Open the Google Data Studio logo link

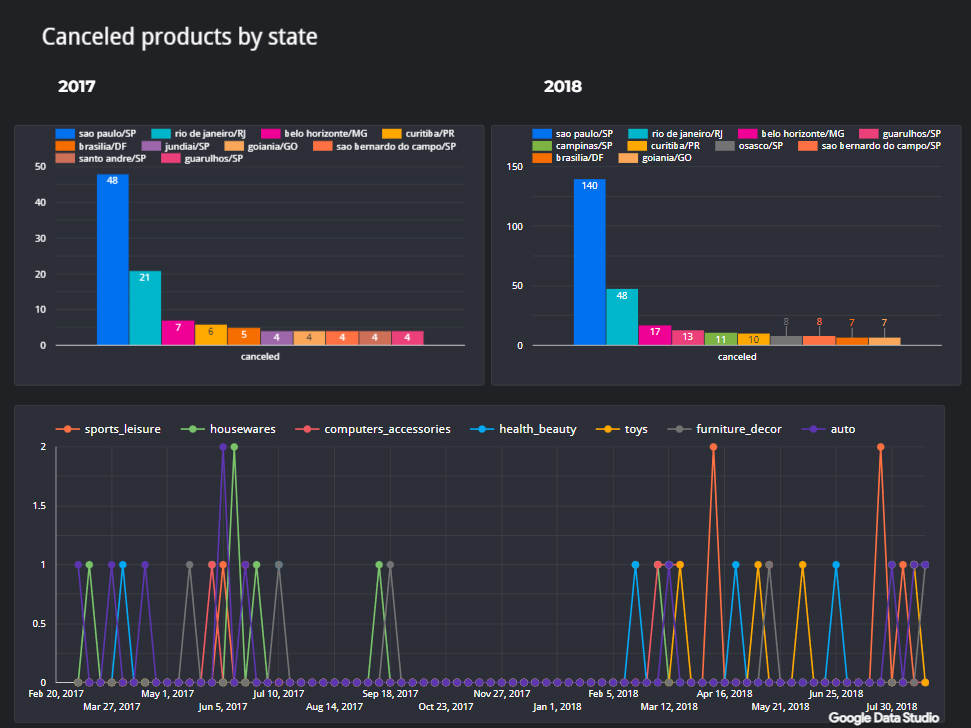point(883,717)
